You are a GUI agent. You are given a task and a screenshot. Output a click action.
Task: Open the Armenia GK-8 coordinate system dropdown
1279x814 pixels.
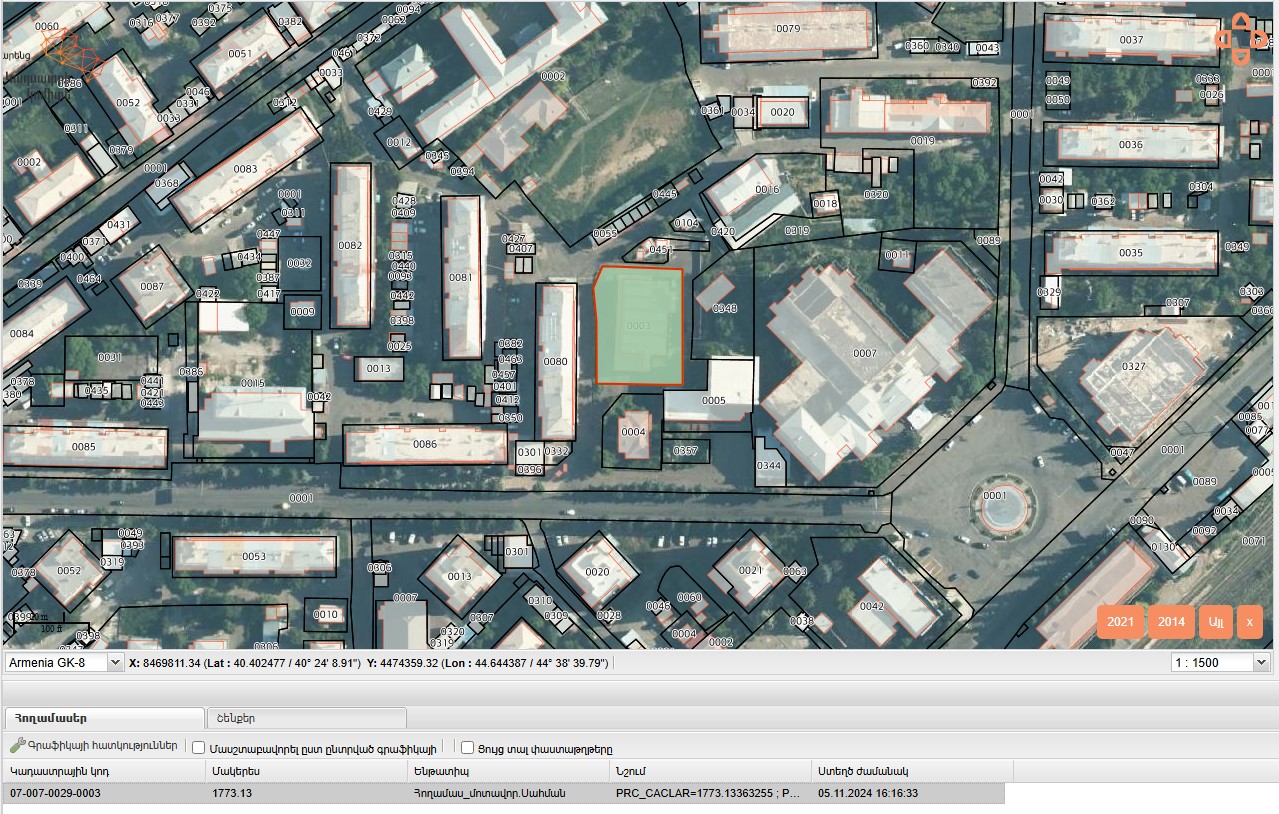point(64,662)
